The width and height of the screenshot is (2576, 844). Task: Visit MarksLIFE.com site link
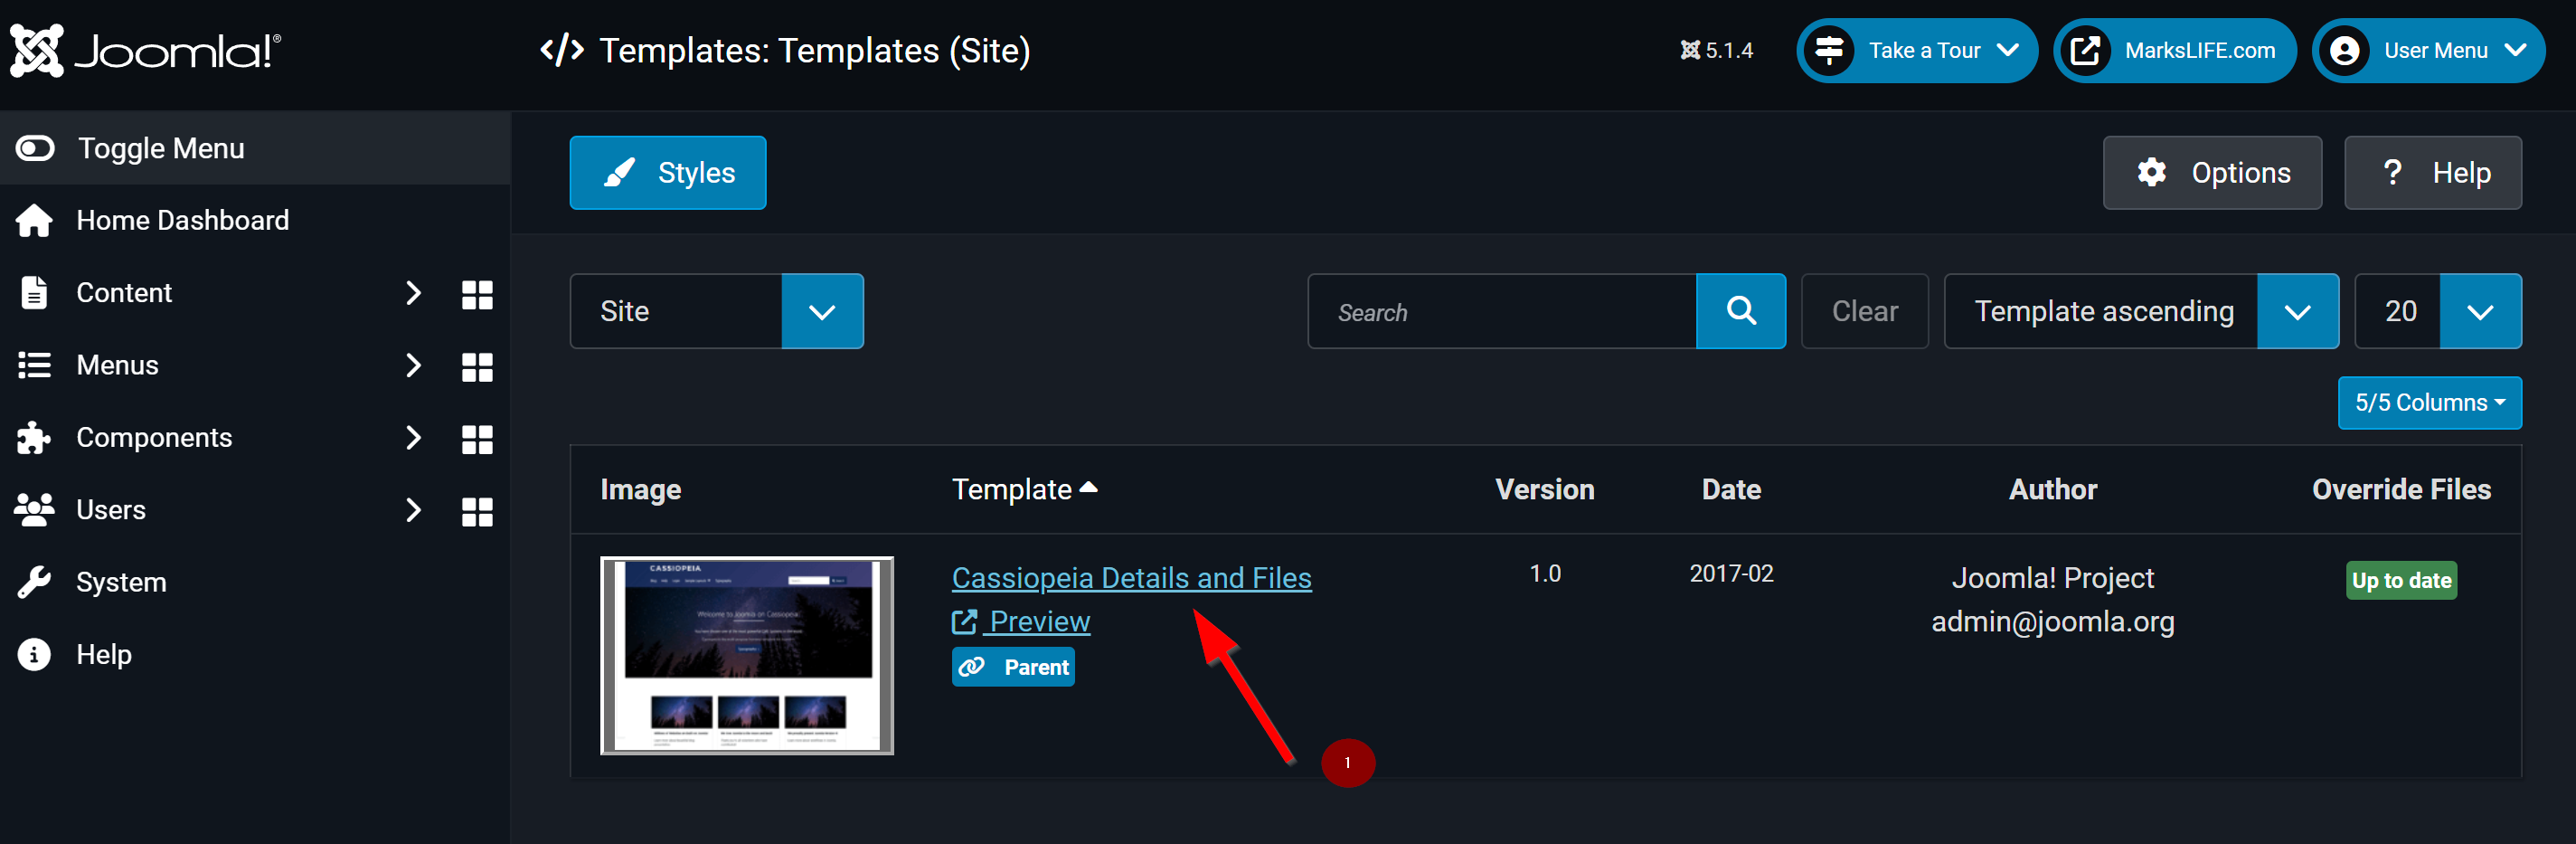[x=2175, y=50]
